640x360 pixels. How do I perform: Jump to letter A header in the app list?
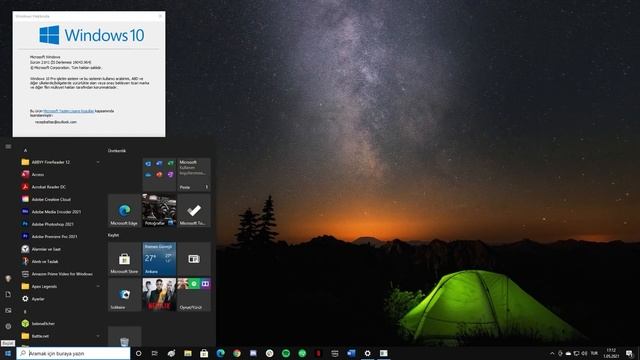click(x=25, y=151)
